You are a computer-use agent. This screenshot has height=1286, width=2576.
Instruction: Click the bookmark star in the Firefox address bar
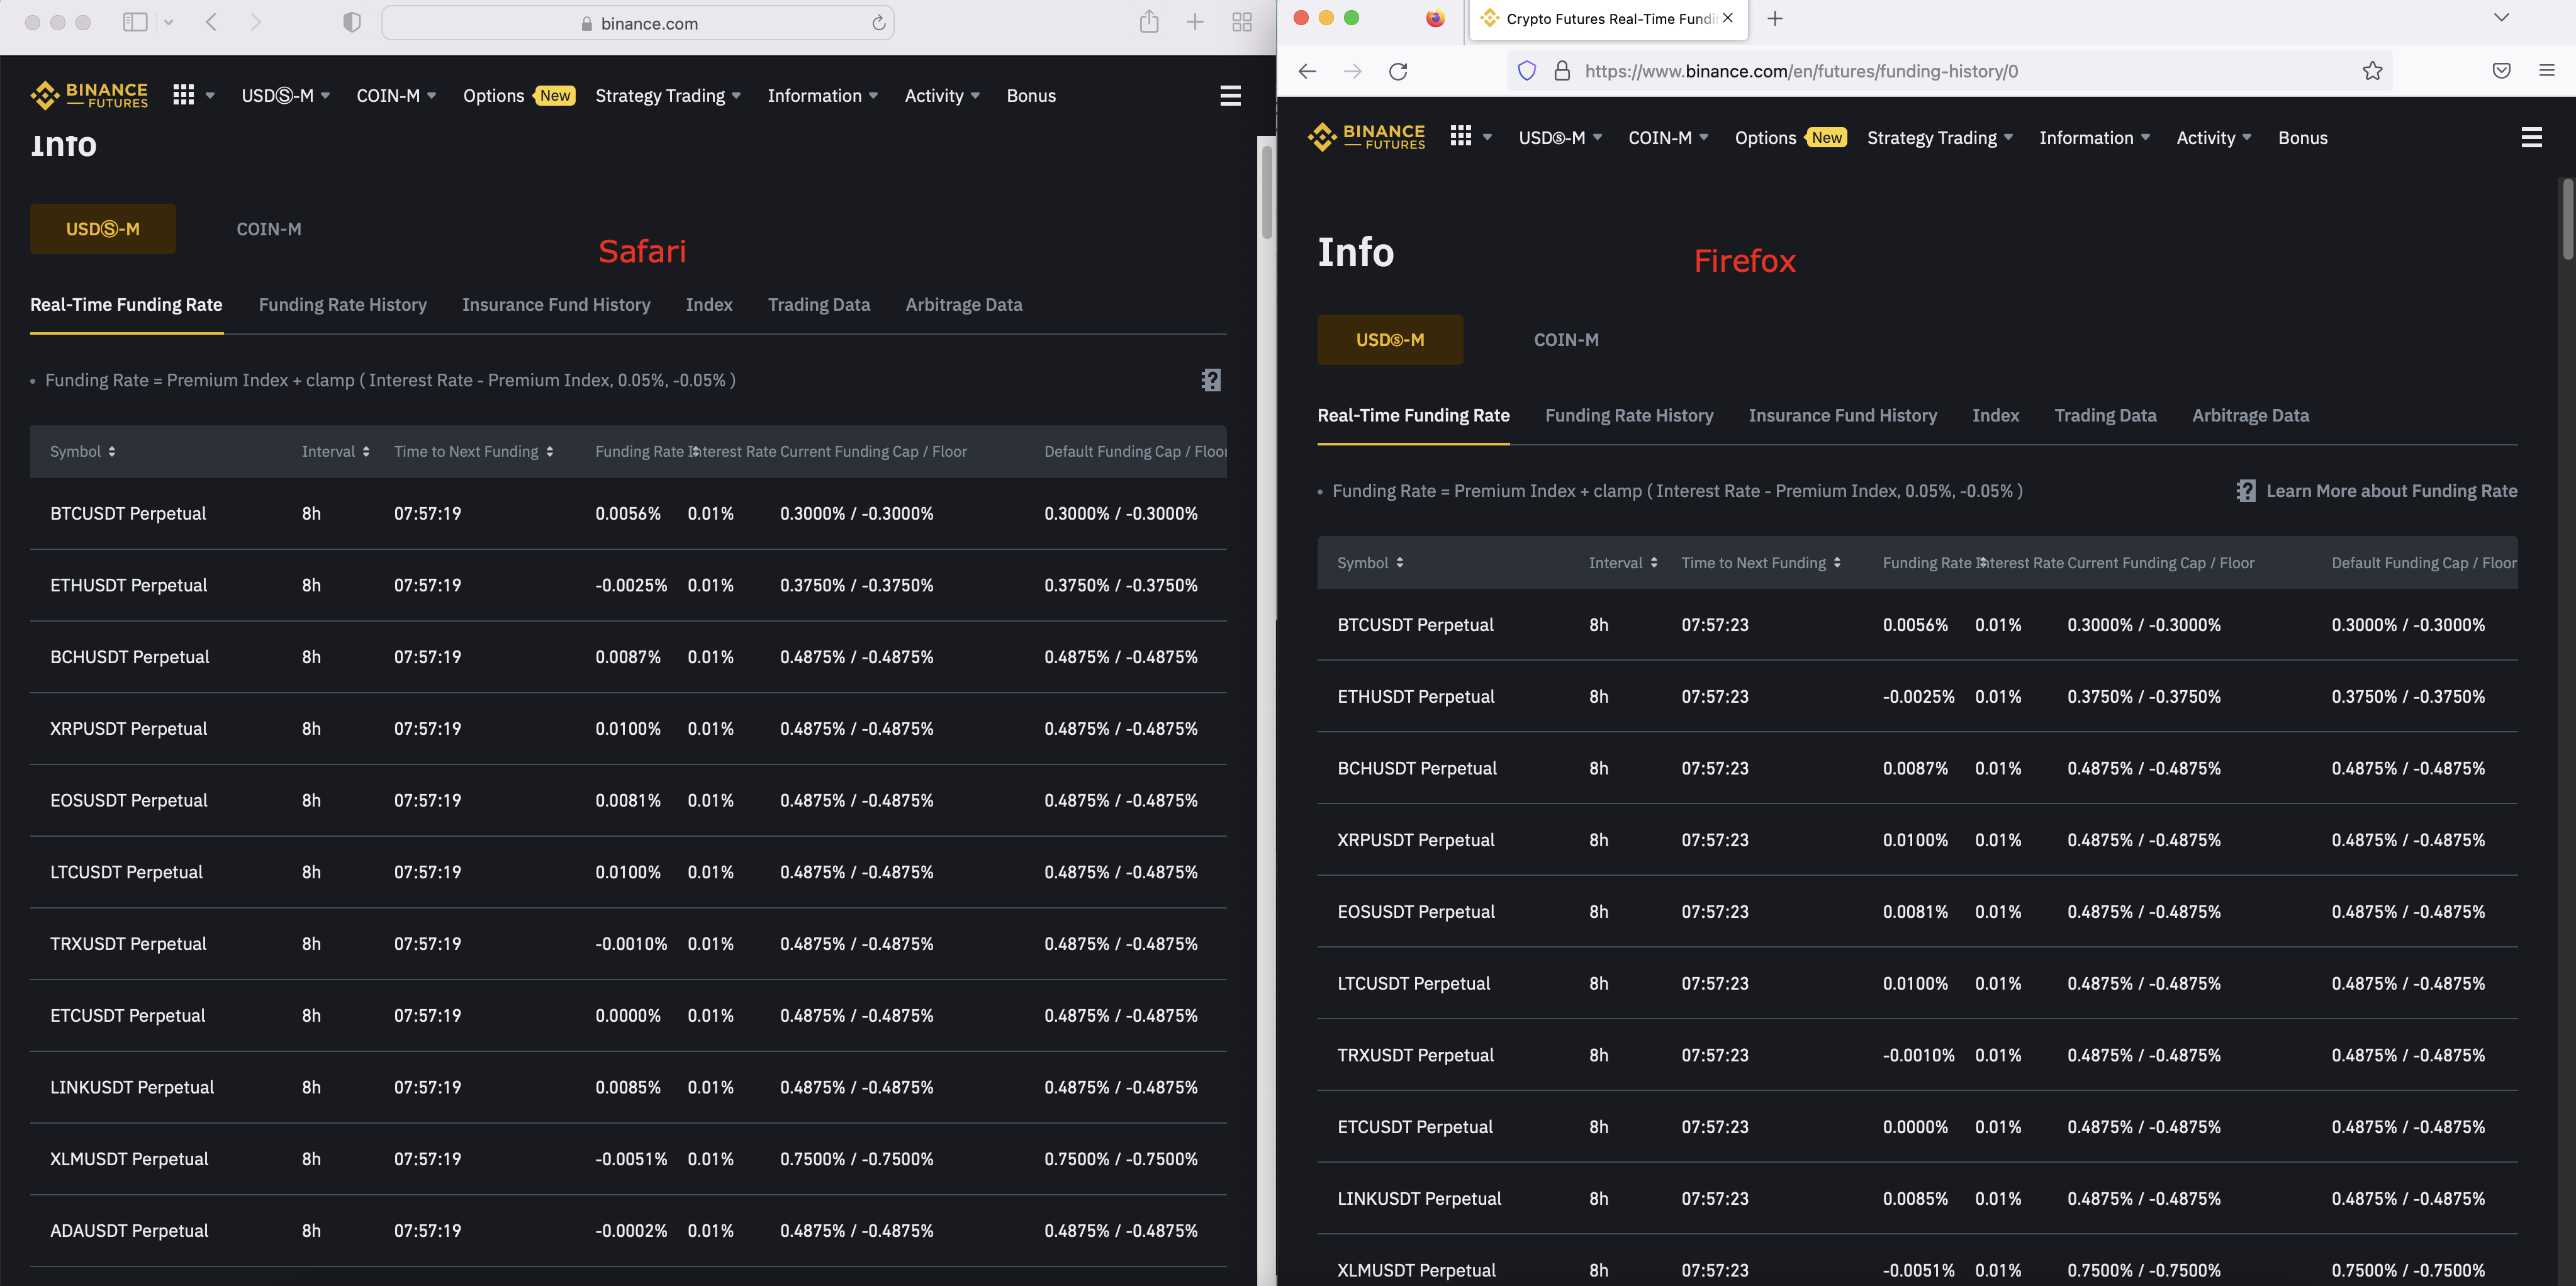[x=2372, y=71]
